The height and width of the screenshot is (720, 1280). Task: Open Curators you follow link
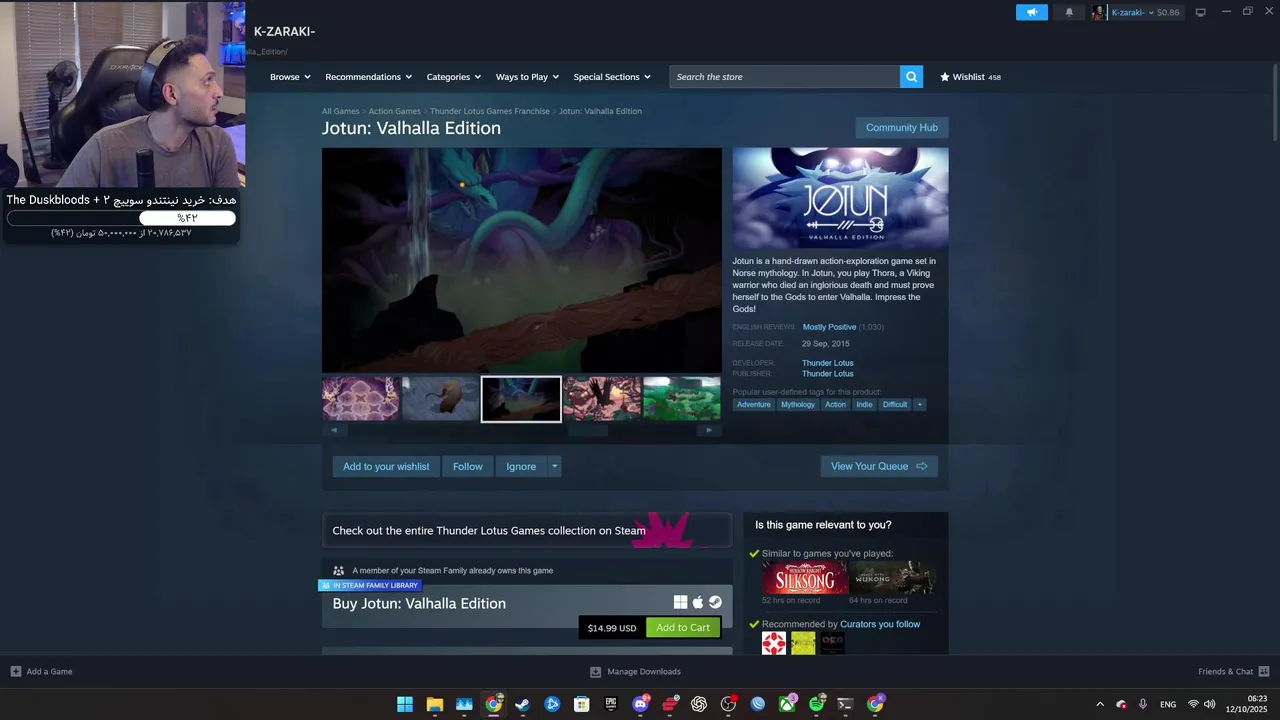(880, 624)
